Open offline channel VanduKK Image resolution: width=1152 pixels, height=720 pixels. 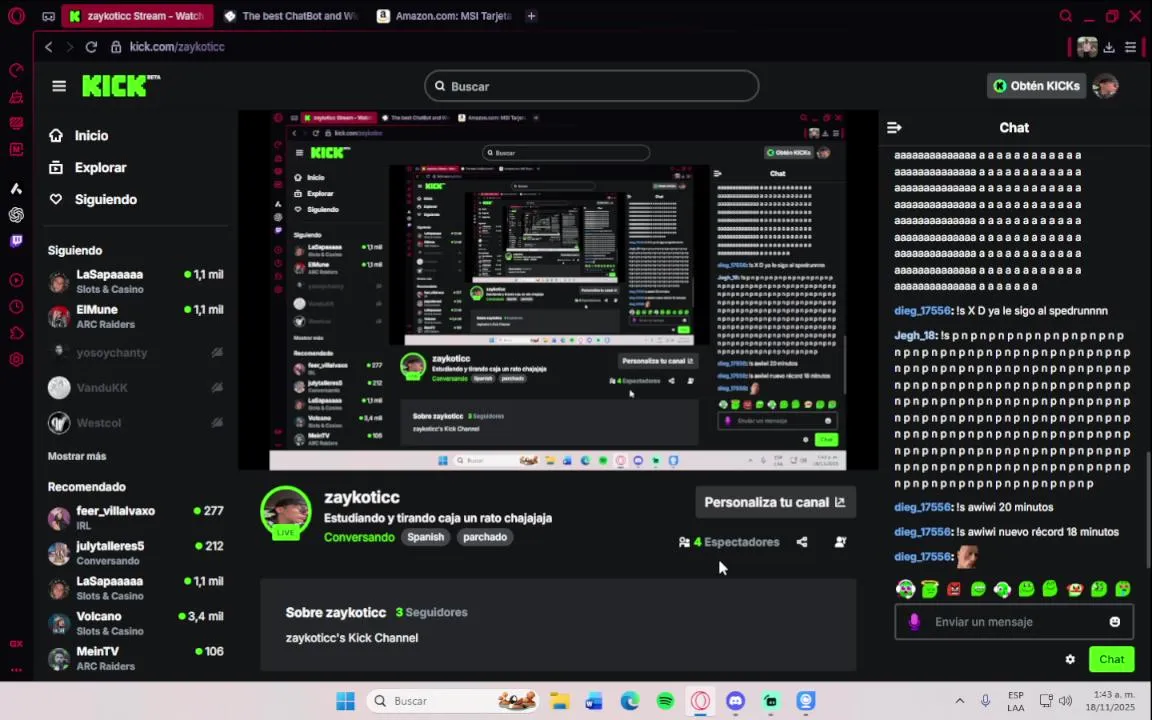pyautogui.click(x=136, y=388)
